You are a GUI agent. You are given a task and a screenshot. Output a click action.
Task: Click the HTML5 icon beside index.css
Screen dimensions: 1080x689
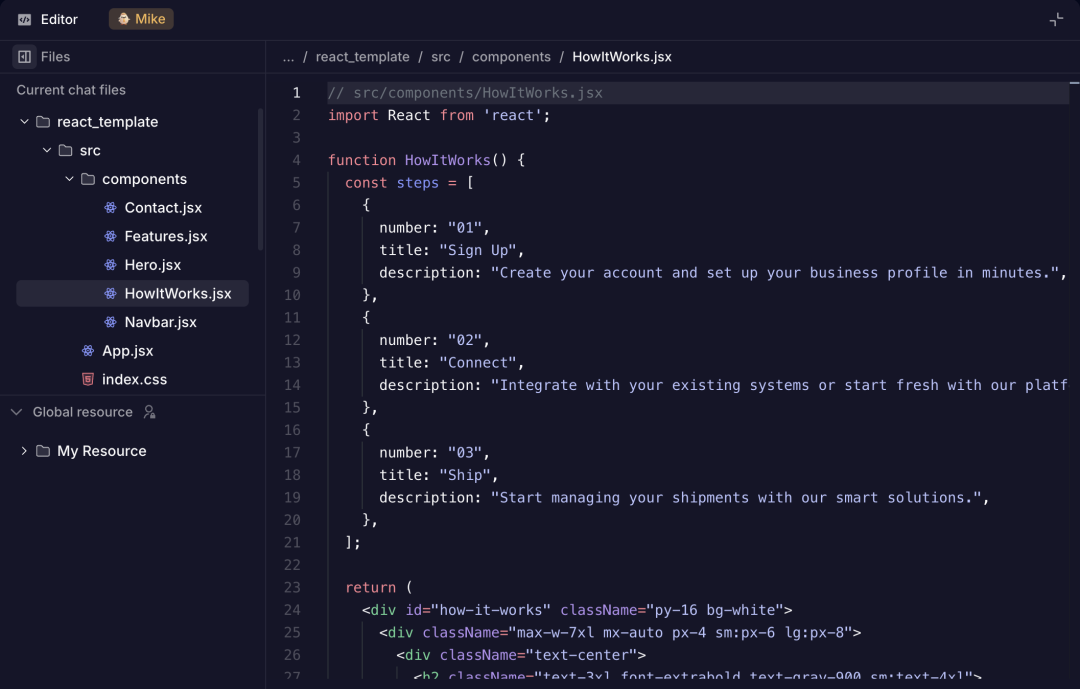tap(88, 379)
